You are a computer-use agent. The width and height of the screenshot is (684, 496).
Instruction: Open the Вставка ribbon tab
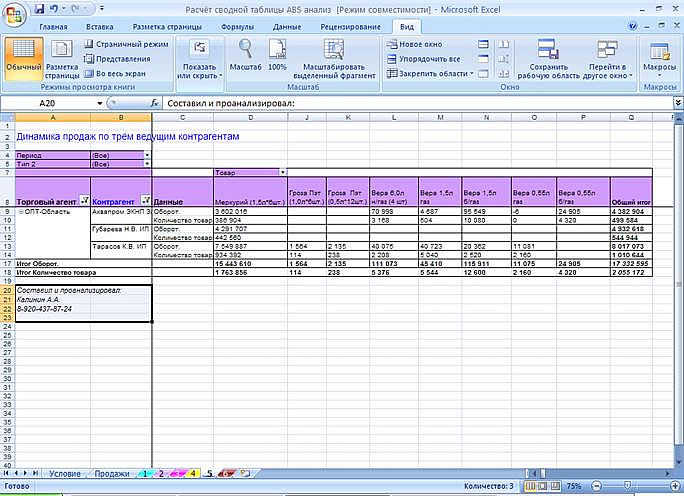point(99,27)
